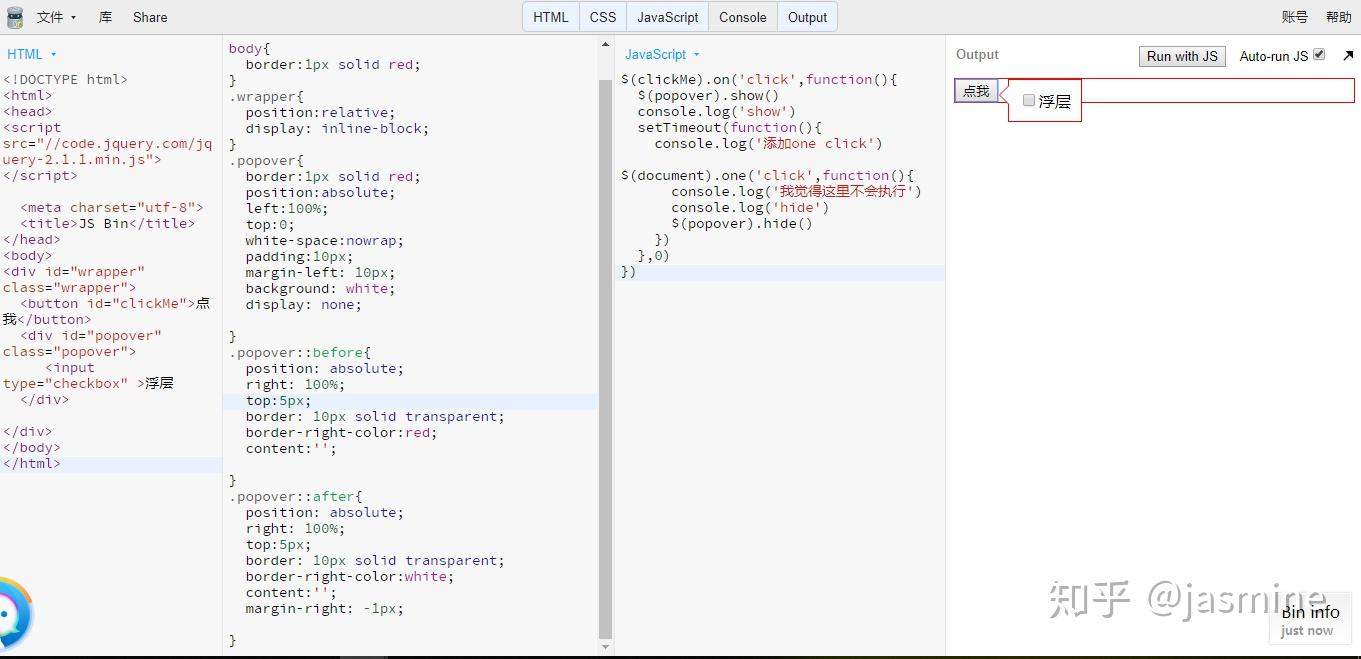Toggle the HTML panel tab
The height and width of the screenshot is (659, 1361).
(551, 17)
